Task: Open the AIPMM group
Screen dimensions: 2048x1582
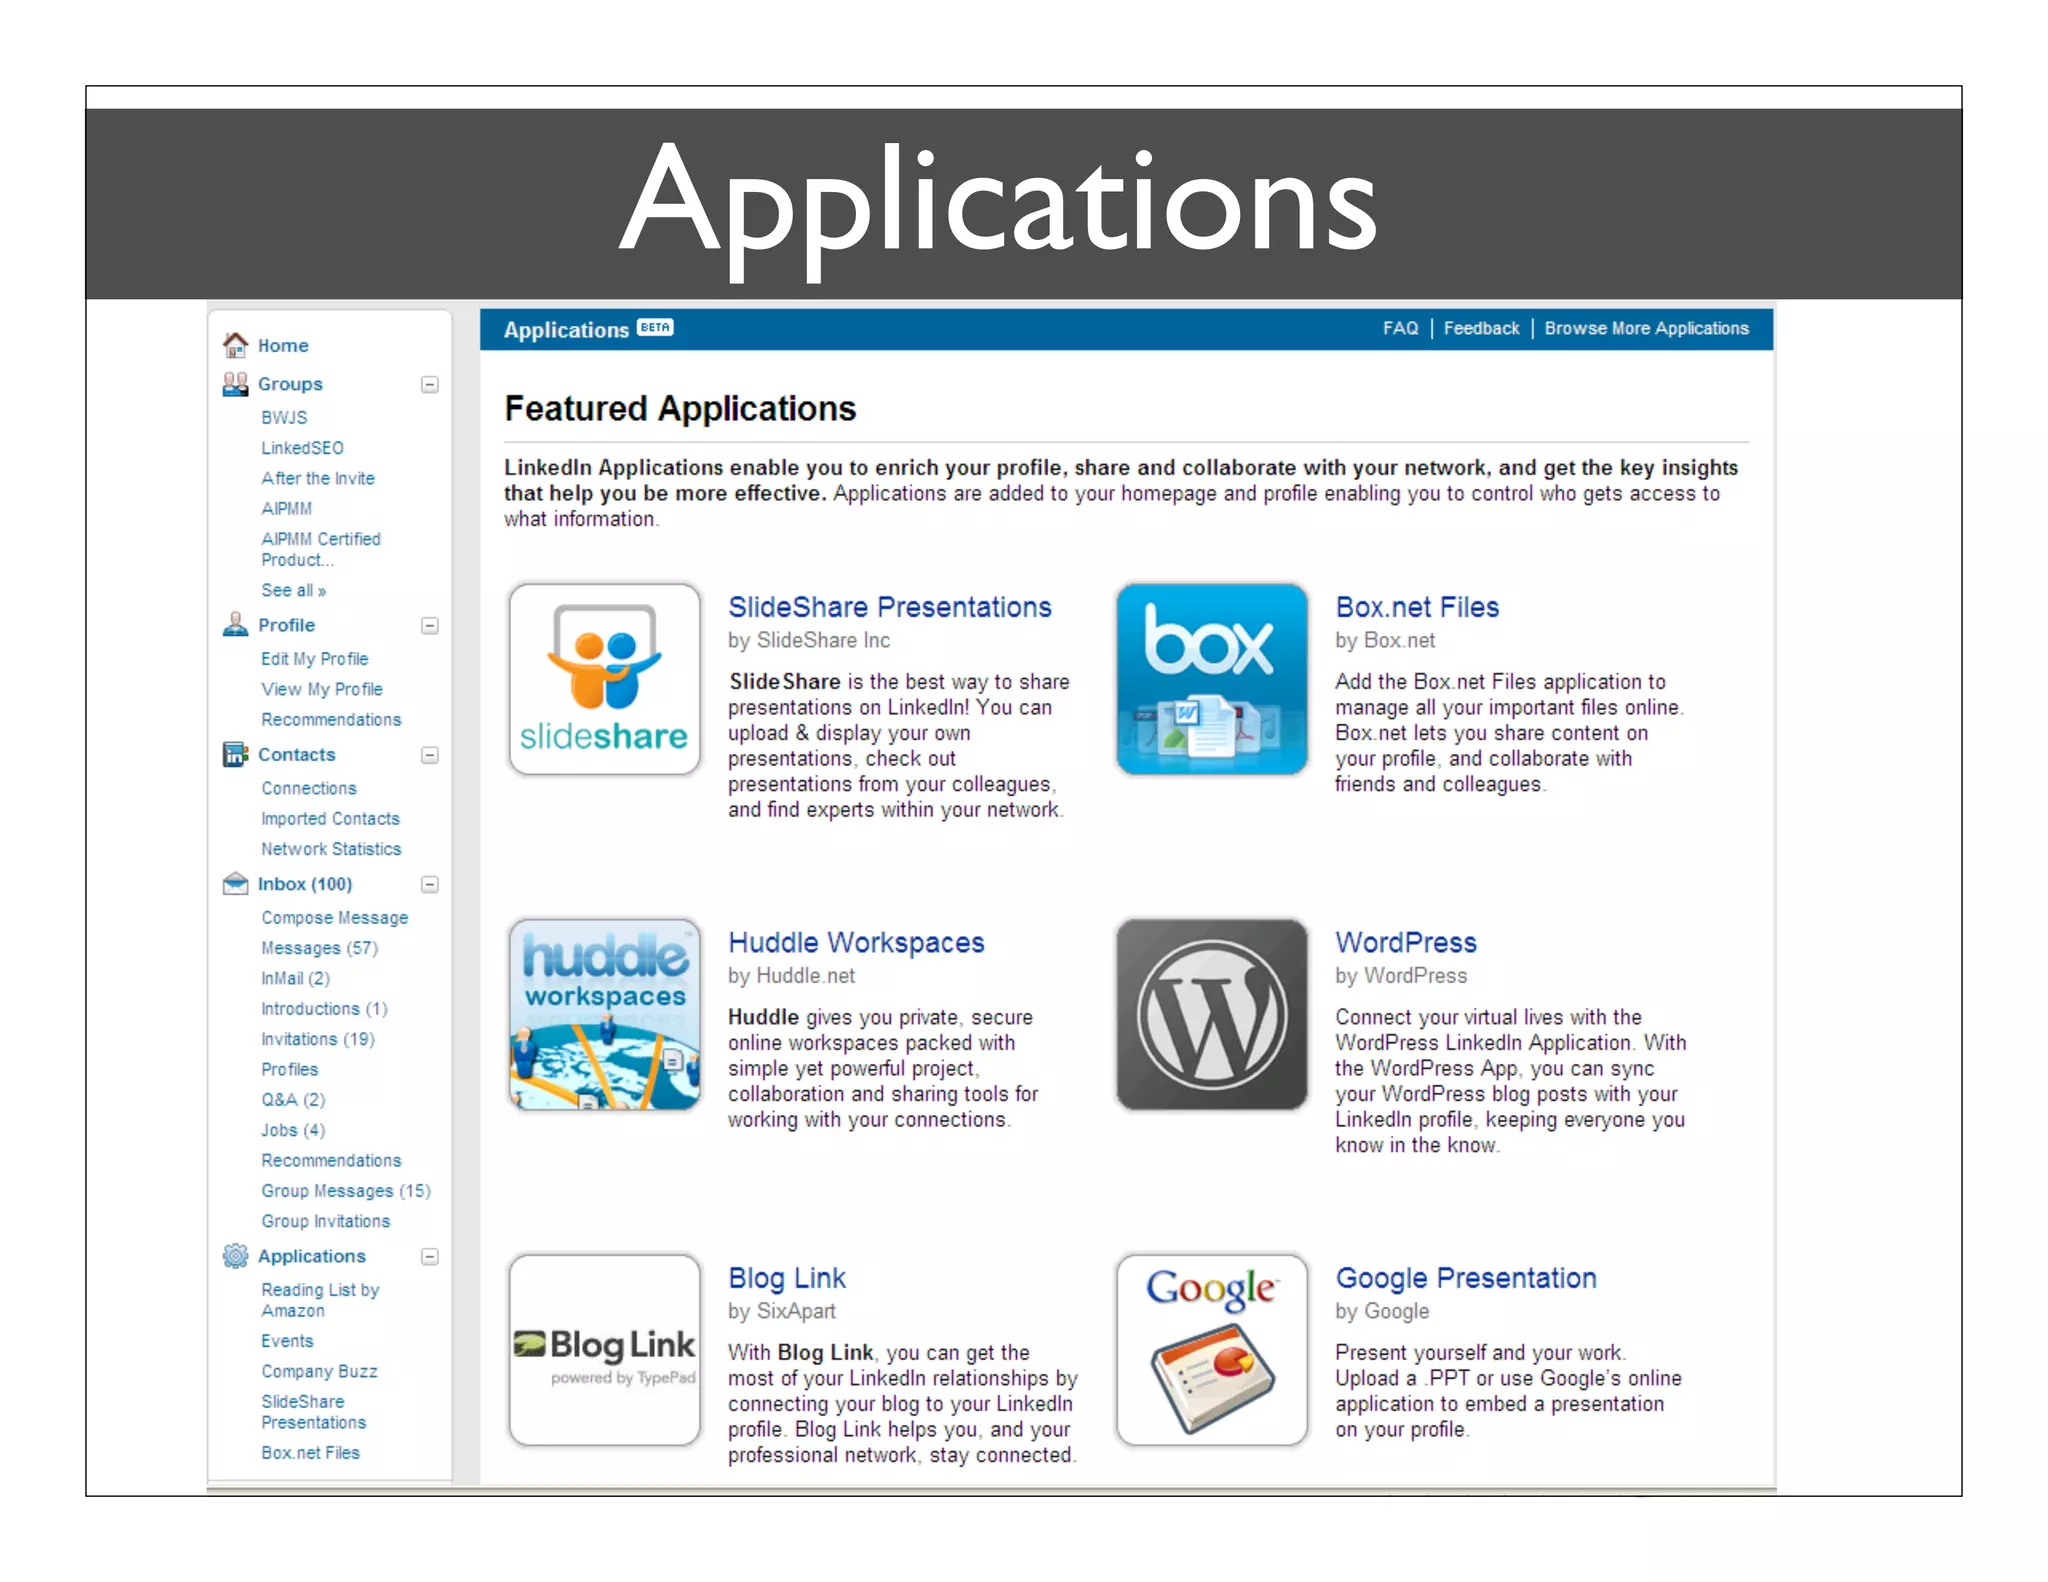Action: [286, 508]
